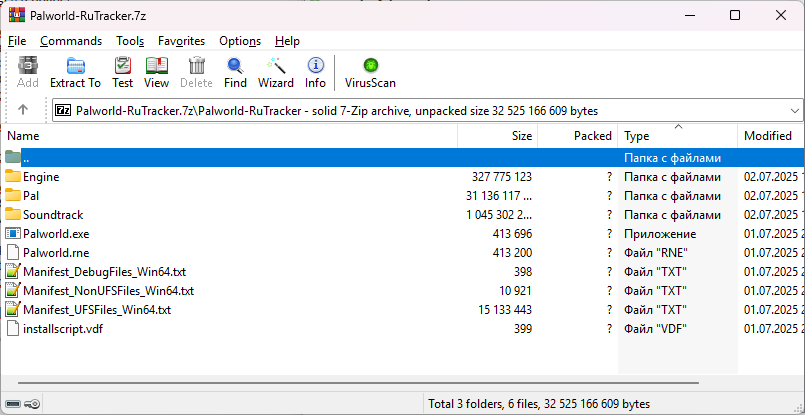Select installscript.vdf file name
Viewport: 805px width, 415px height.
[x=63, y=329]
